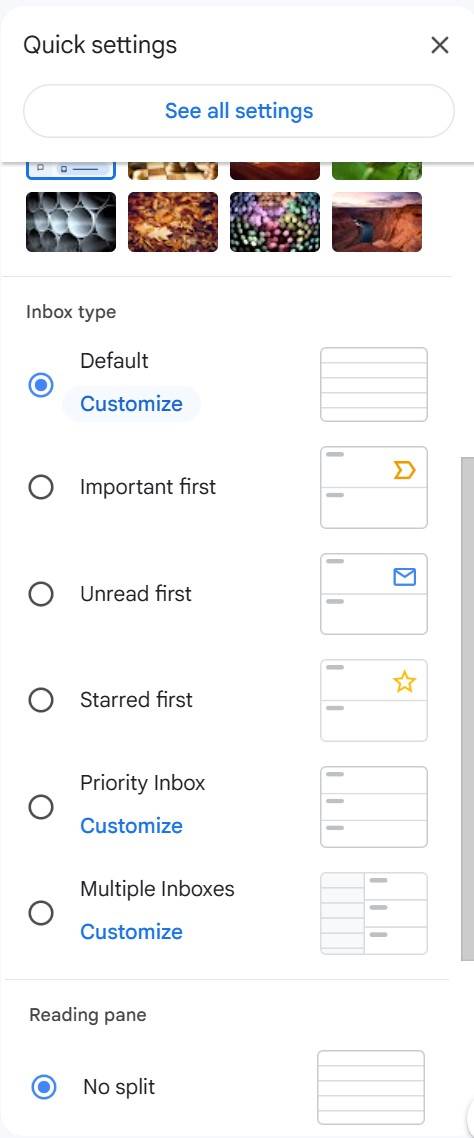Choose Unread first inbox type
474x1138 pixels.
[x=41, y=594]
